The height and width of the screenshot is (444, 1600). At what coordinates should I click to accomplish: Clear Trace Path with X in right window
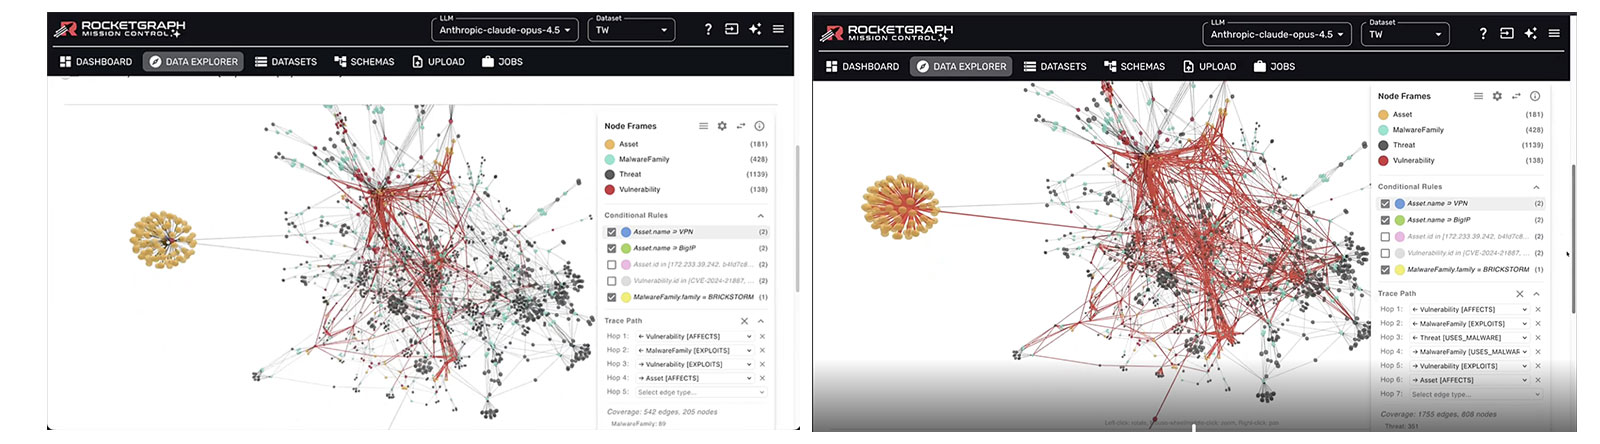tap(1520, 294)
